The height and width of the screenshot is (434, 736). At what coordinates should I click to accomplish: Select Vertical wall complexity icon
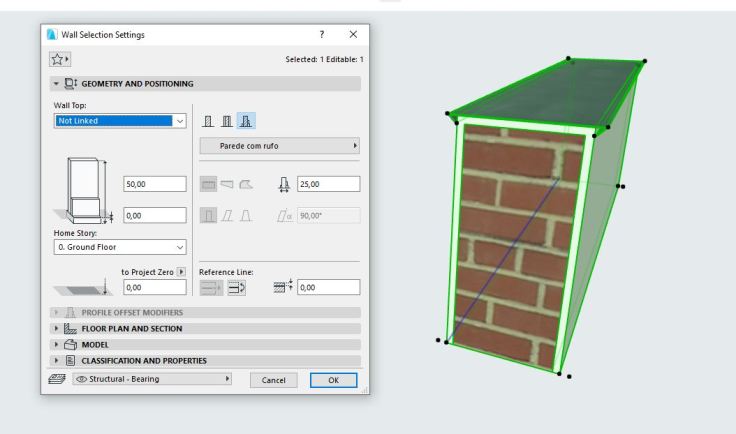click(x=208, y=216)
